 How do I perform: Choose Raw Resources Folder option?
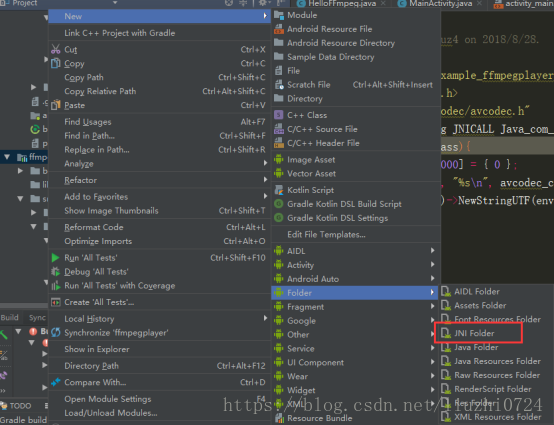497,375
